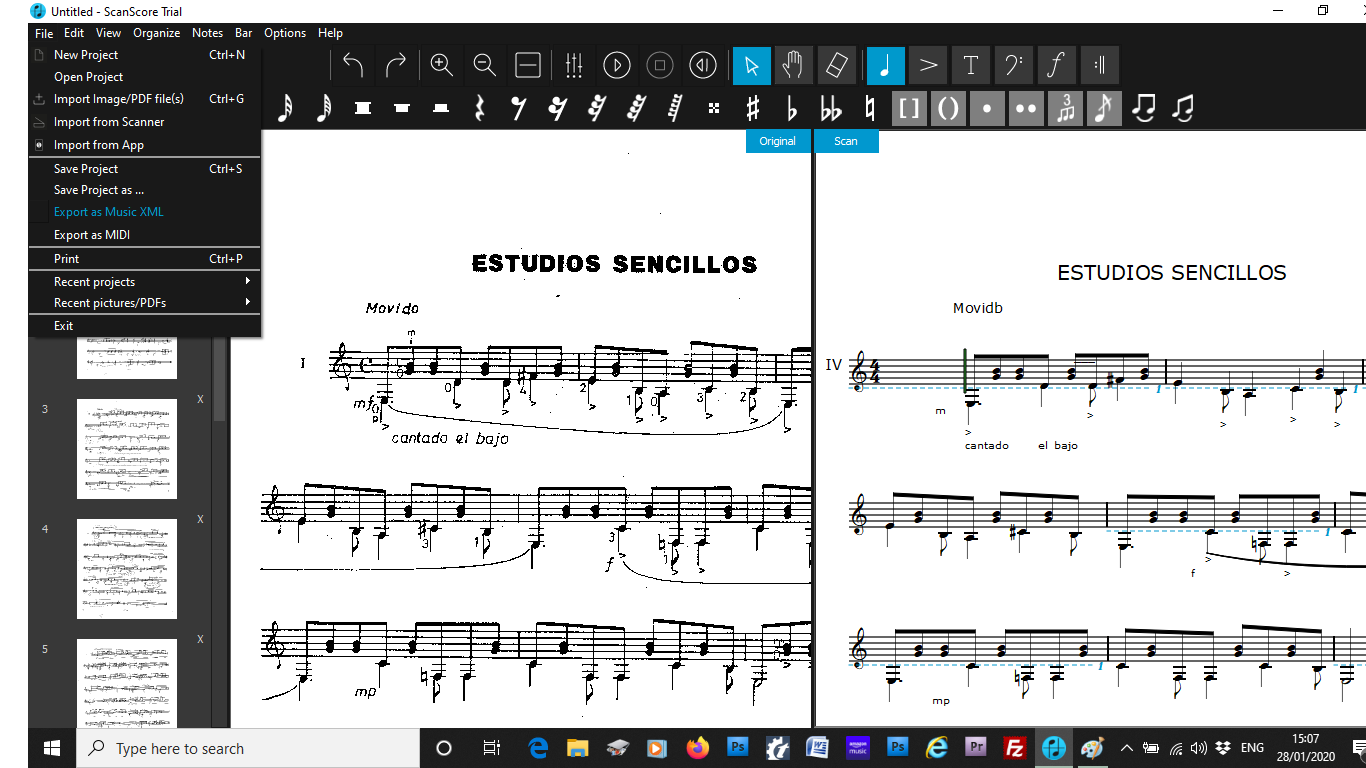This screenshot has height=768, width=1366.
Task: Open the accent articulation palette
Action: pyautogui.click(x=928, y=66)
